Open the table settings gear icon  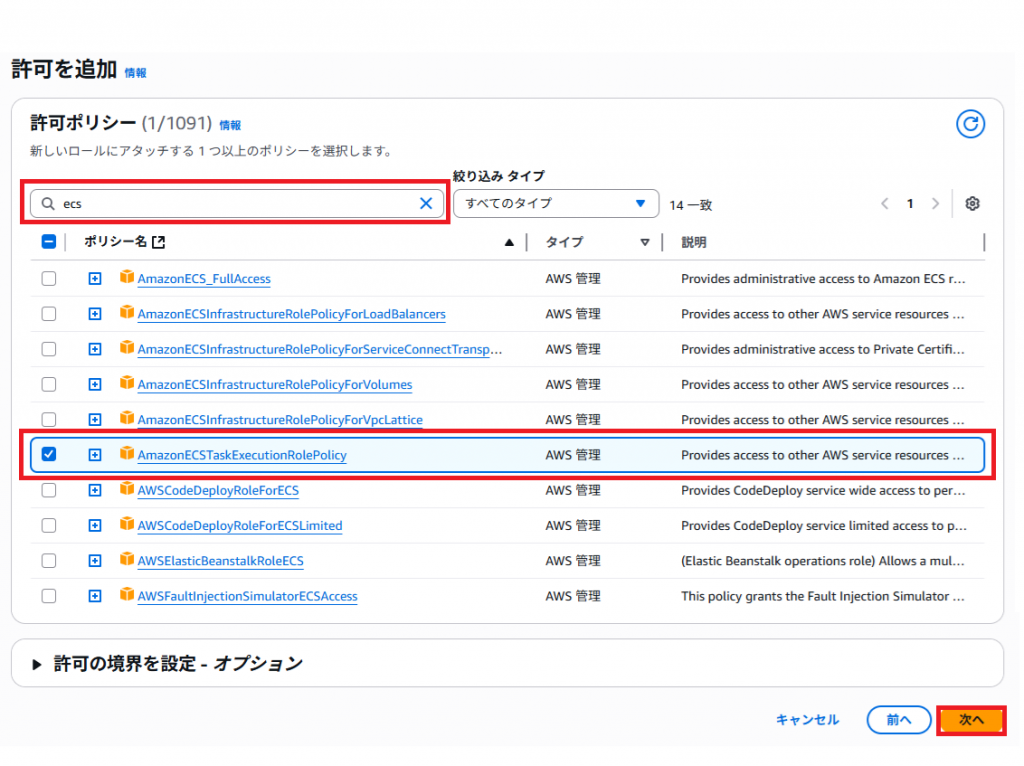point(972,204)
